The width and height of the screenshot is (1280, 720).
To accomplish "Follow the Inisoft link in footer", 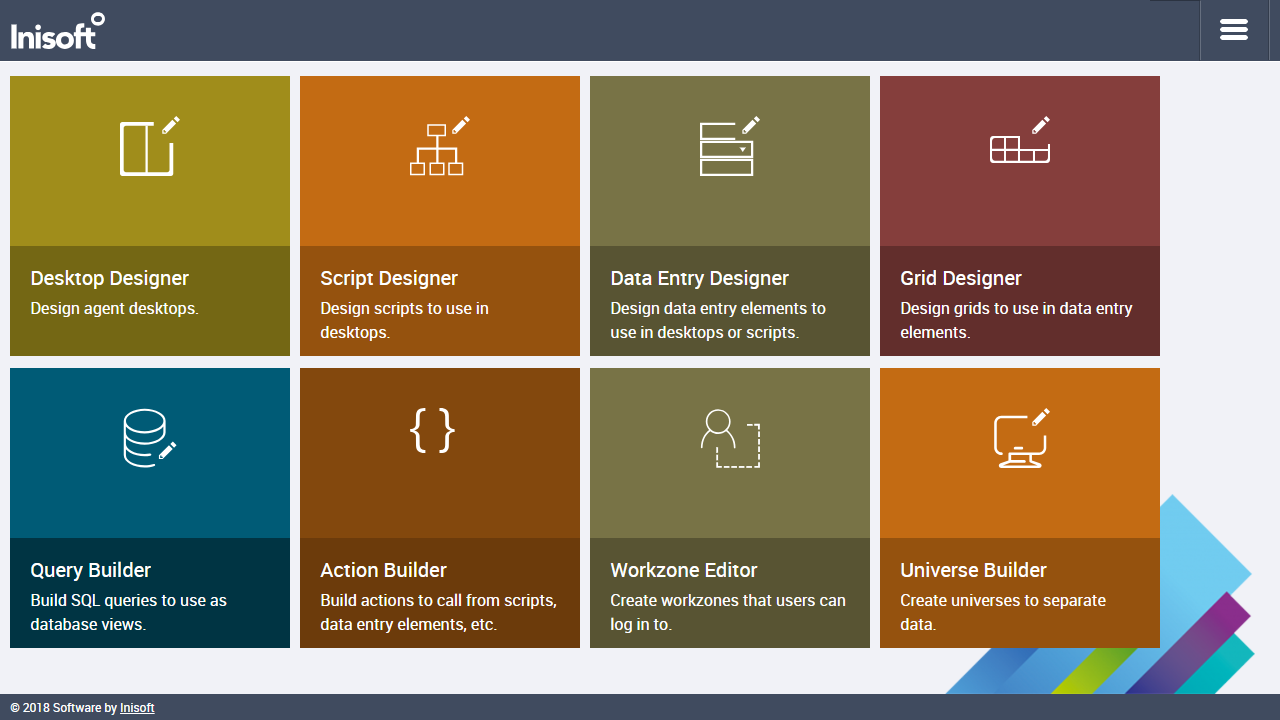I will tap(137, 708).
